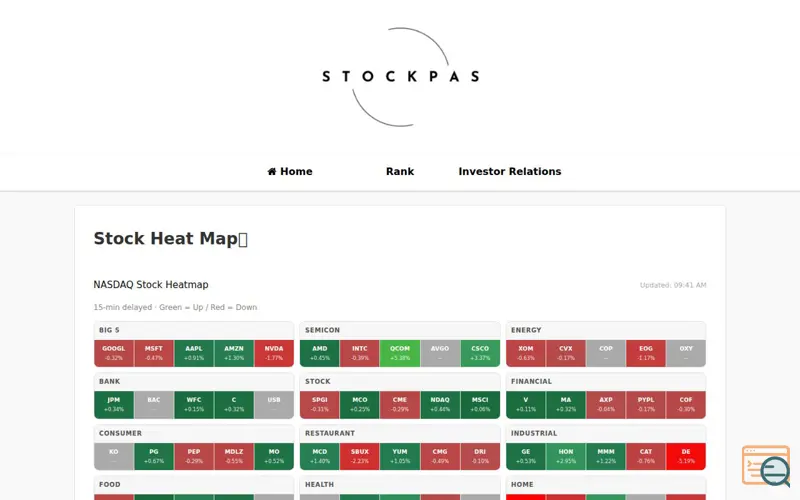
Task: Open the AMD tile in Semicon
Action: 320,353
